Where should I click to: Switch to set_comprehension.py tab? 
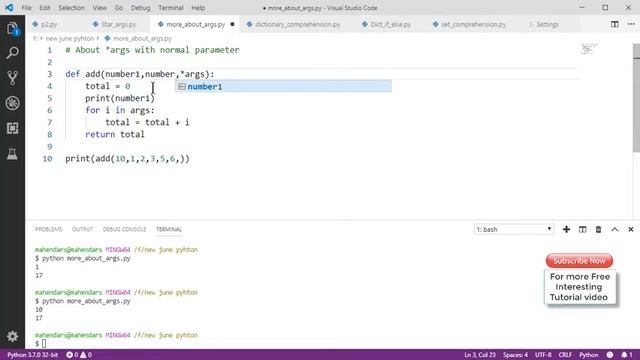(x=473, y=24)
